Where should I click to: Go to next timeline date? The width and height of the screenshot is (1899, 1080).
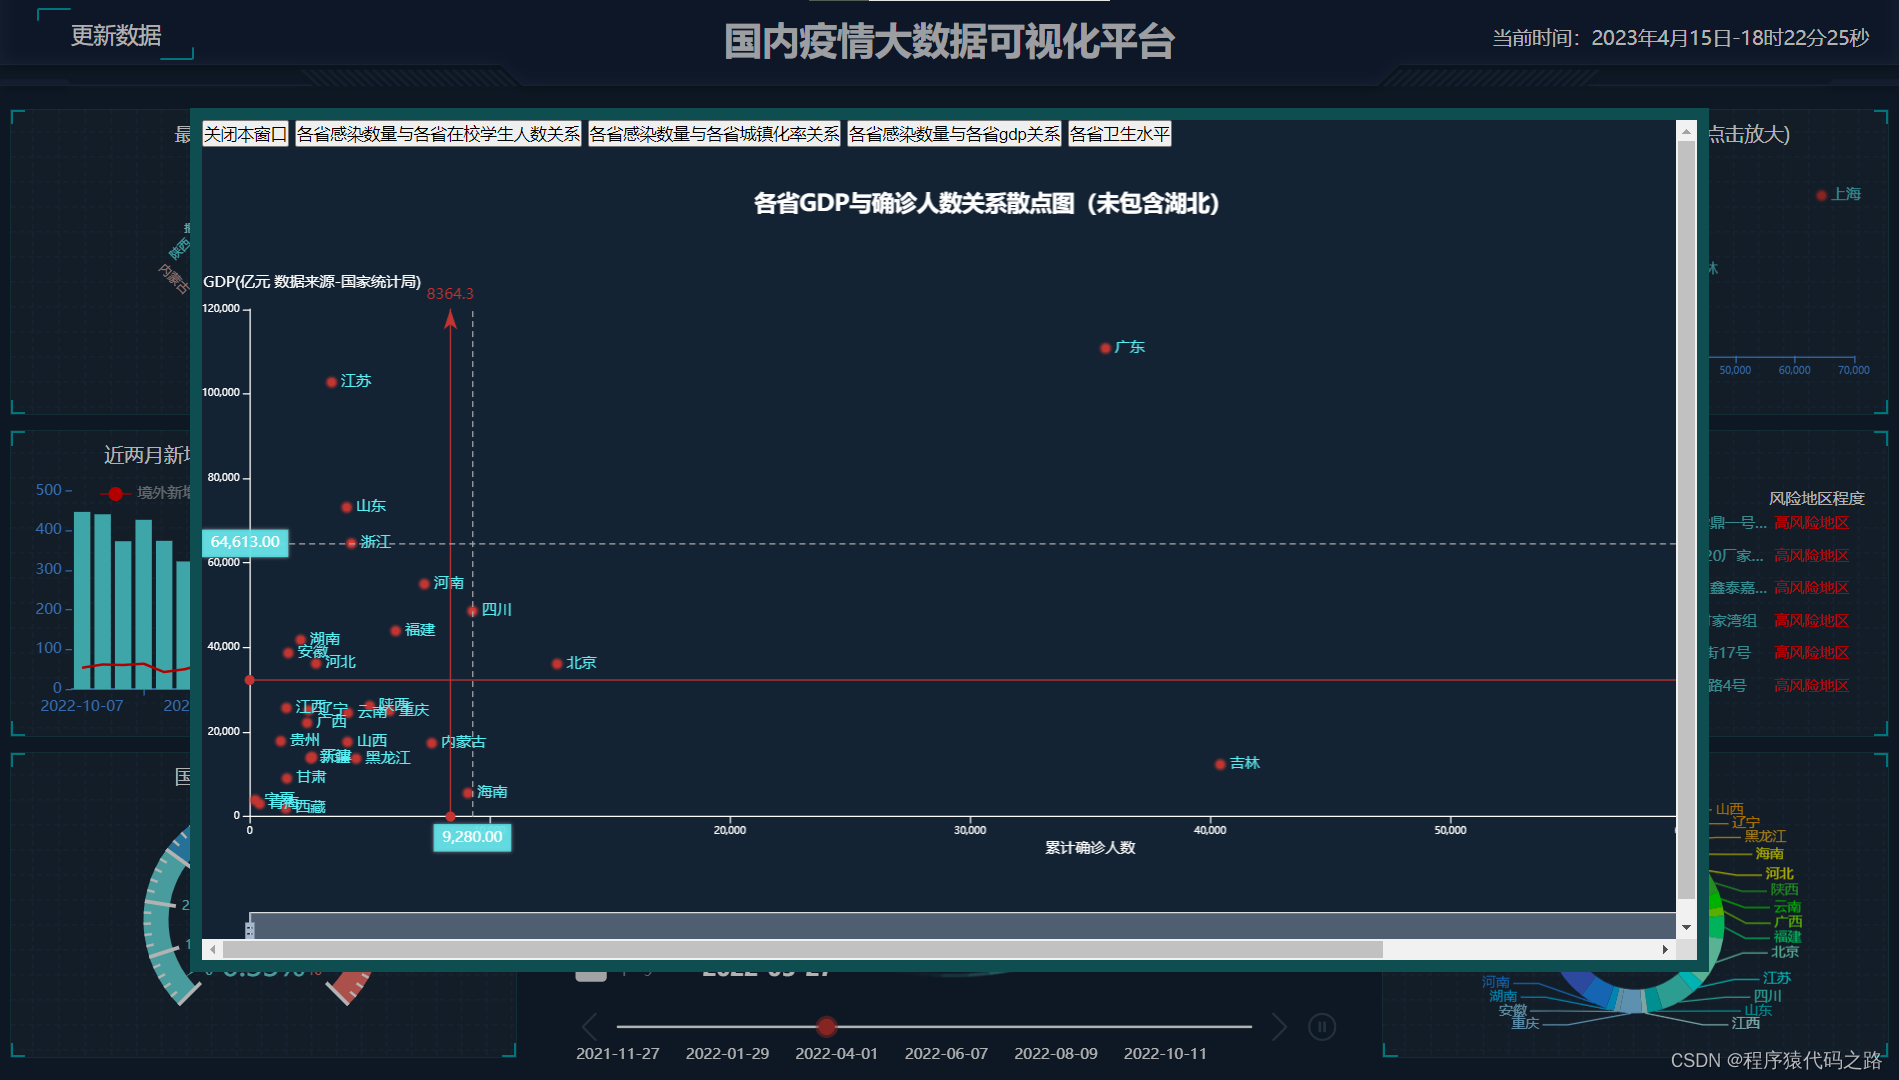tap(1278, 1026)
